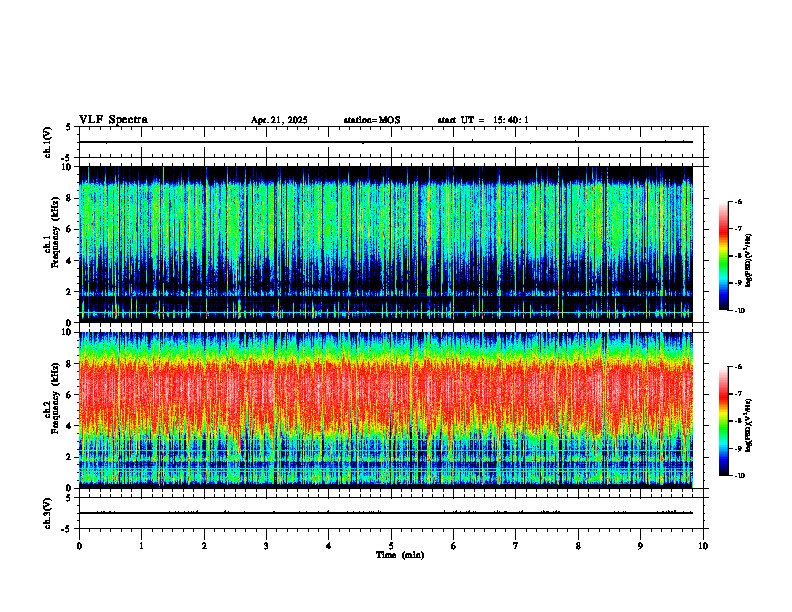Click the "-10" label on ch.1 colorbar

[739, 311]
